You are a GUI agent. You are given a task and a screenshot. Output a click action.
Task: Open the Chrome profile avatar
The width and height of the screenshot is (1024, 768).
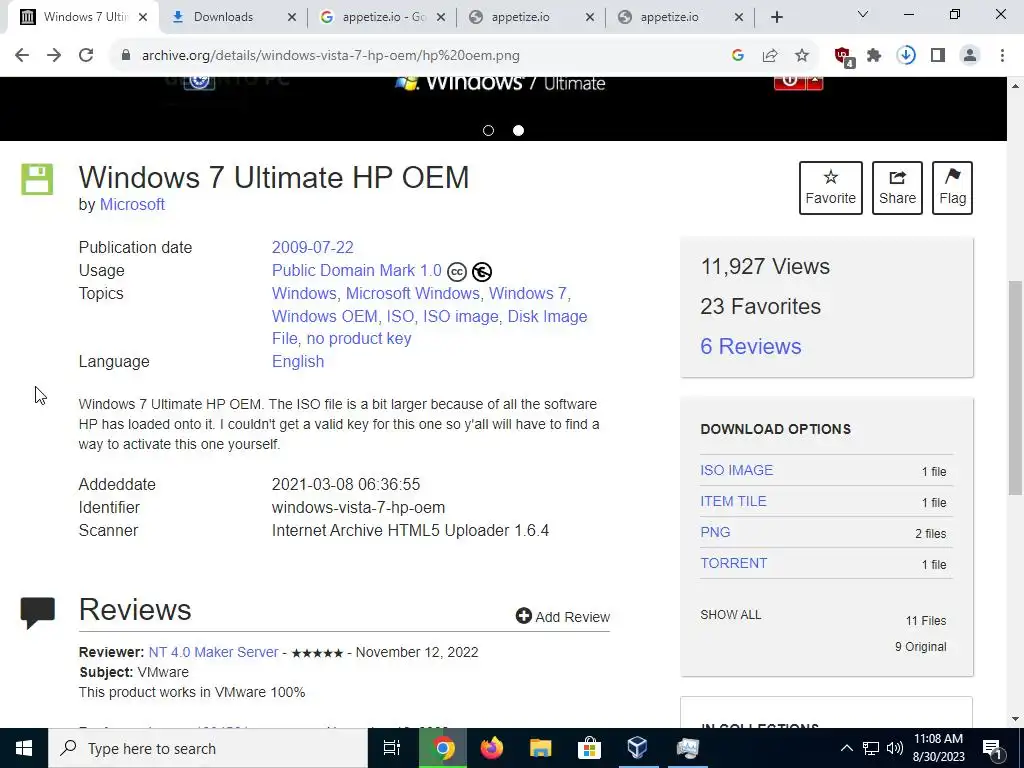pyautogui.click(x=970, y=56)
